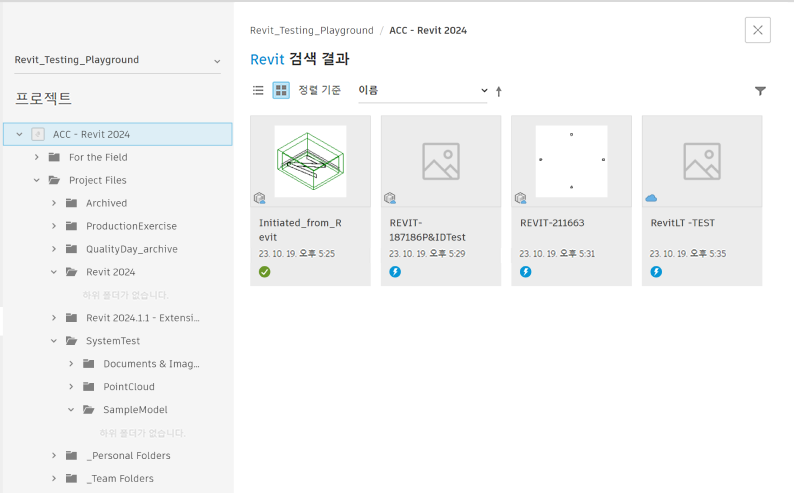Viewport: 794px width, 493px height.
Task: Expand the PointCloud folder chevron
Action: 71,387
